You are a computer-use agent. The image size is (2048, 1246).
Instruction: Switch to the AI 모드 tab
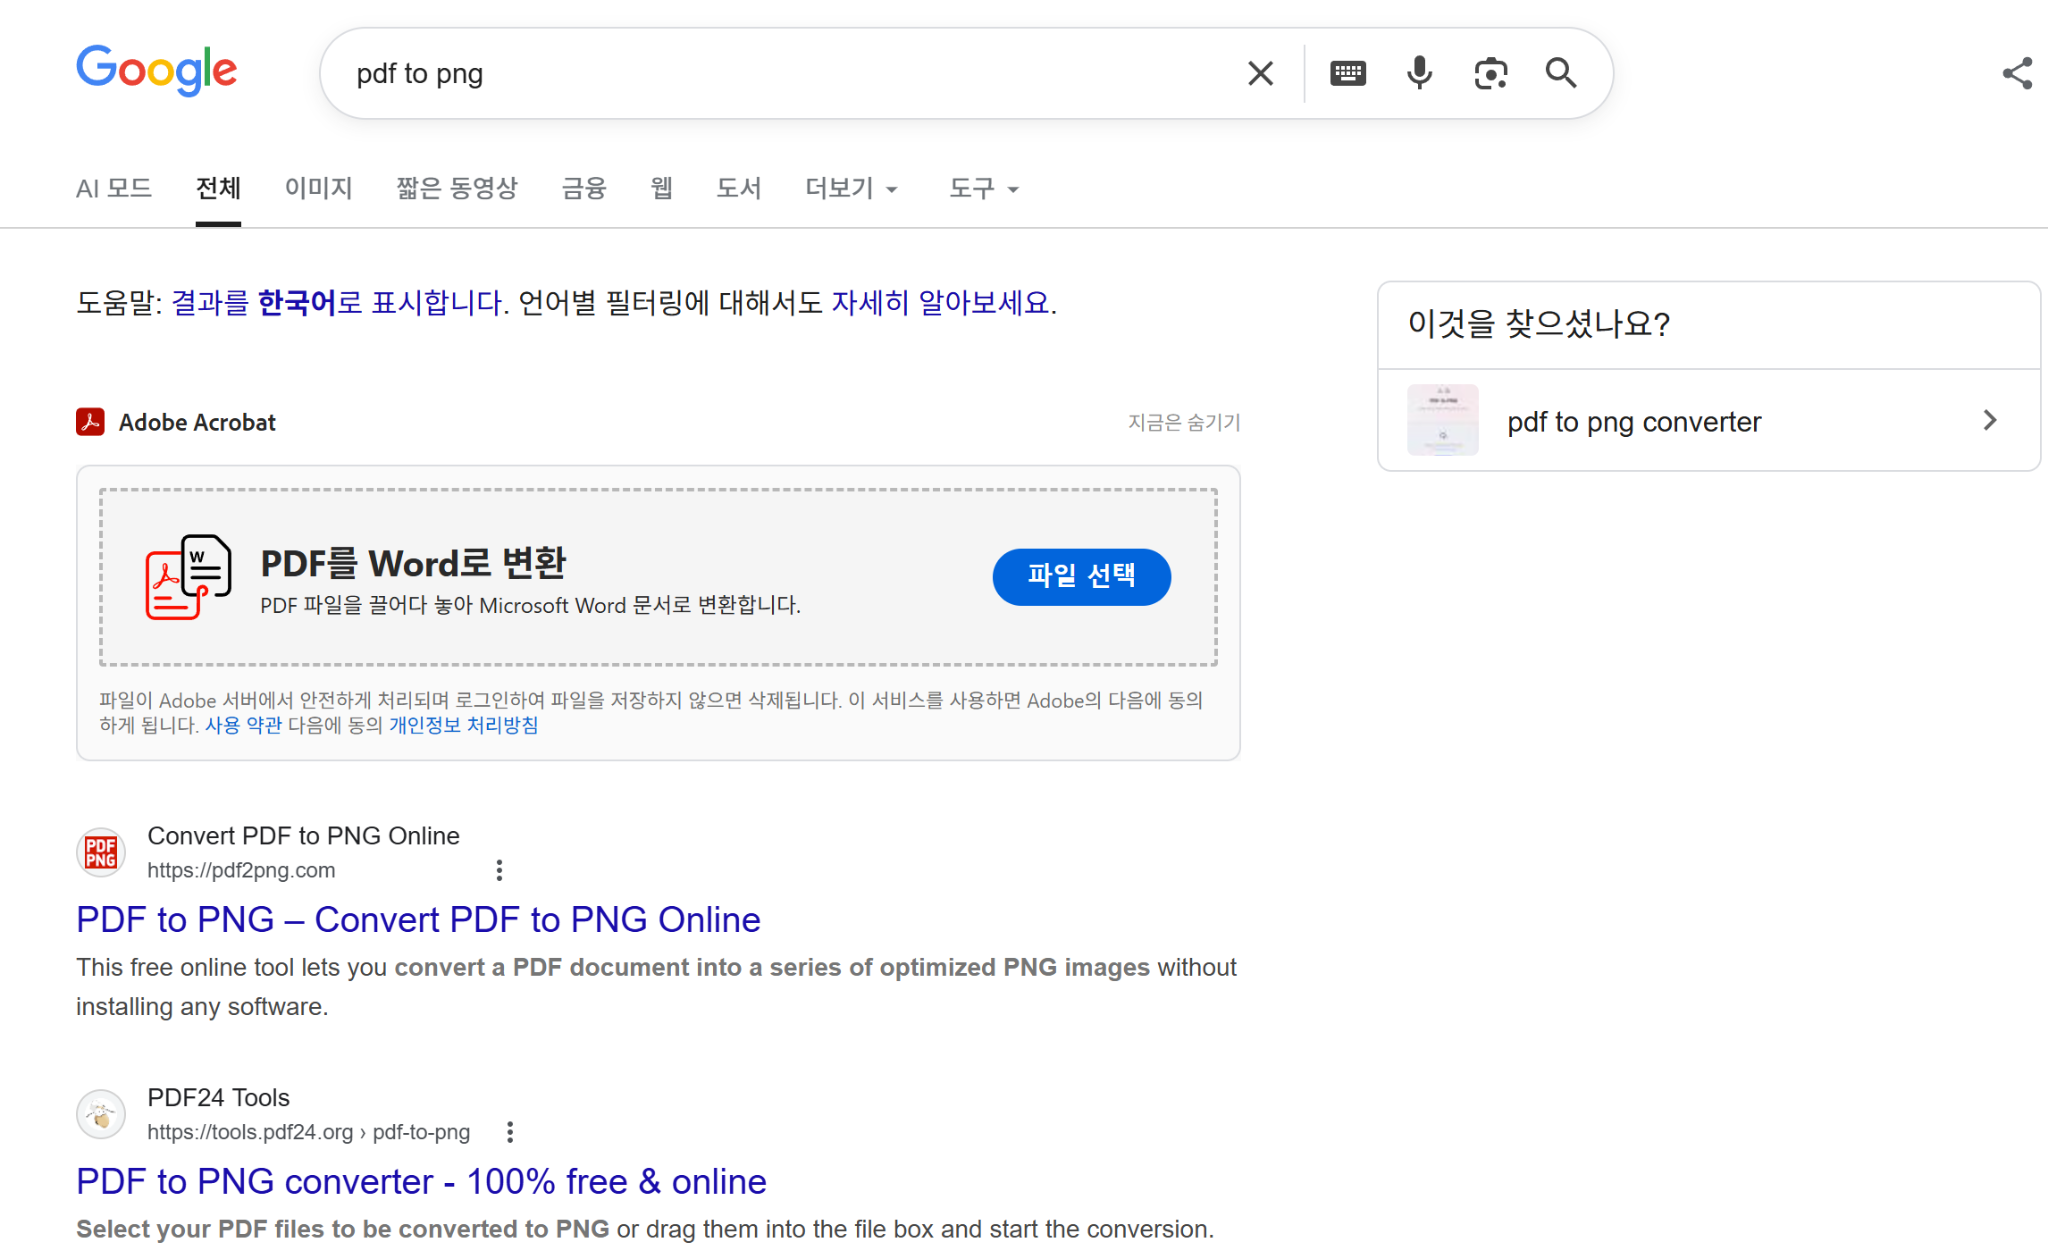pos(114,188)
